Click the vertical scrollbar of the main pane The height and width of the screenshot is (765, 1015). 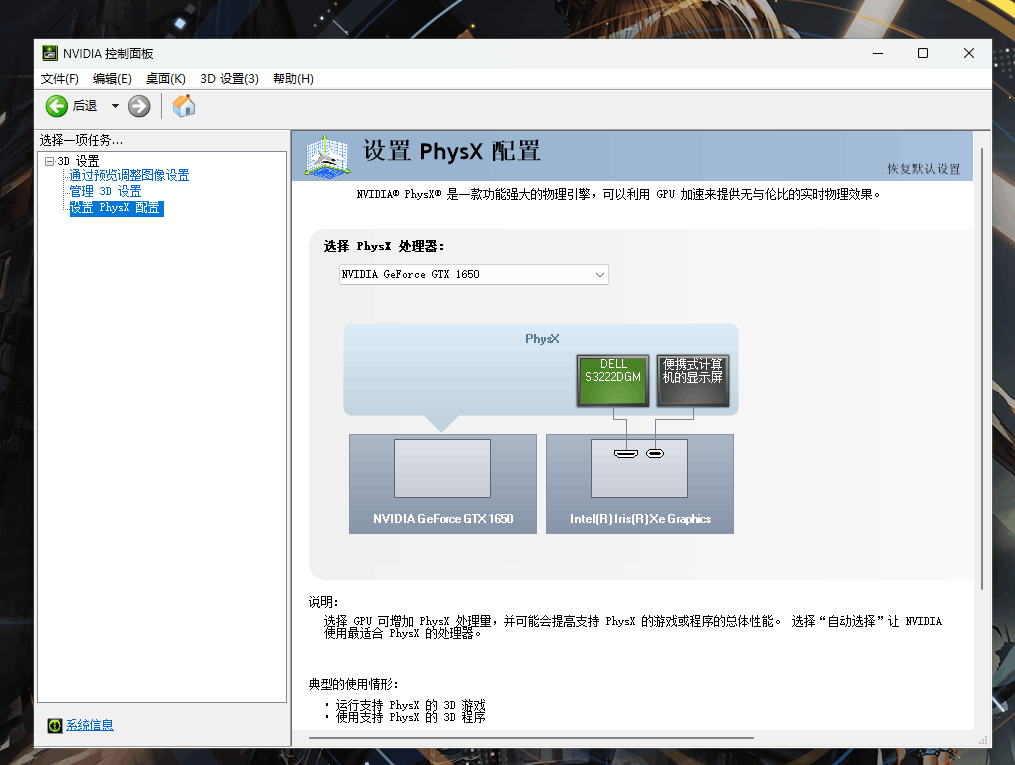982,369
